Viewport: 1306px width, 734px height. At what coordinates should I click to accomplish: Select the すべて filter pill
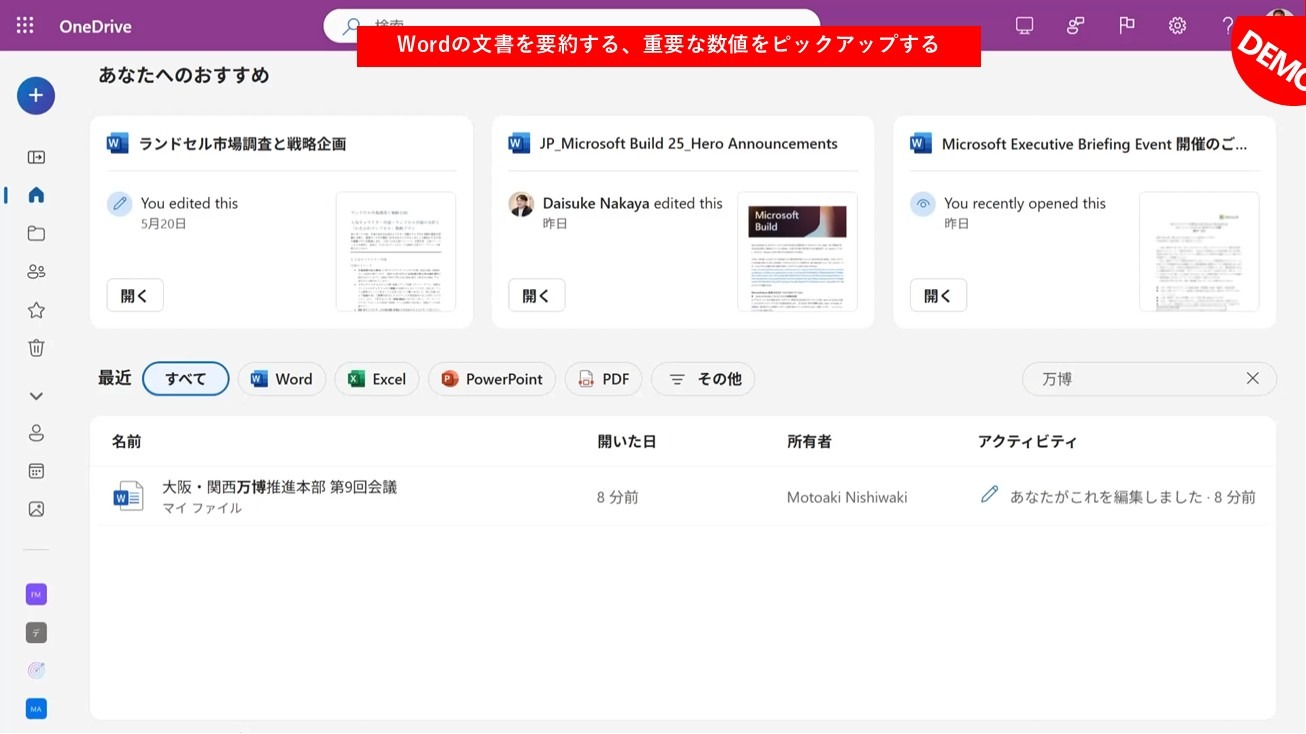[186, 379]
